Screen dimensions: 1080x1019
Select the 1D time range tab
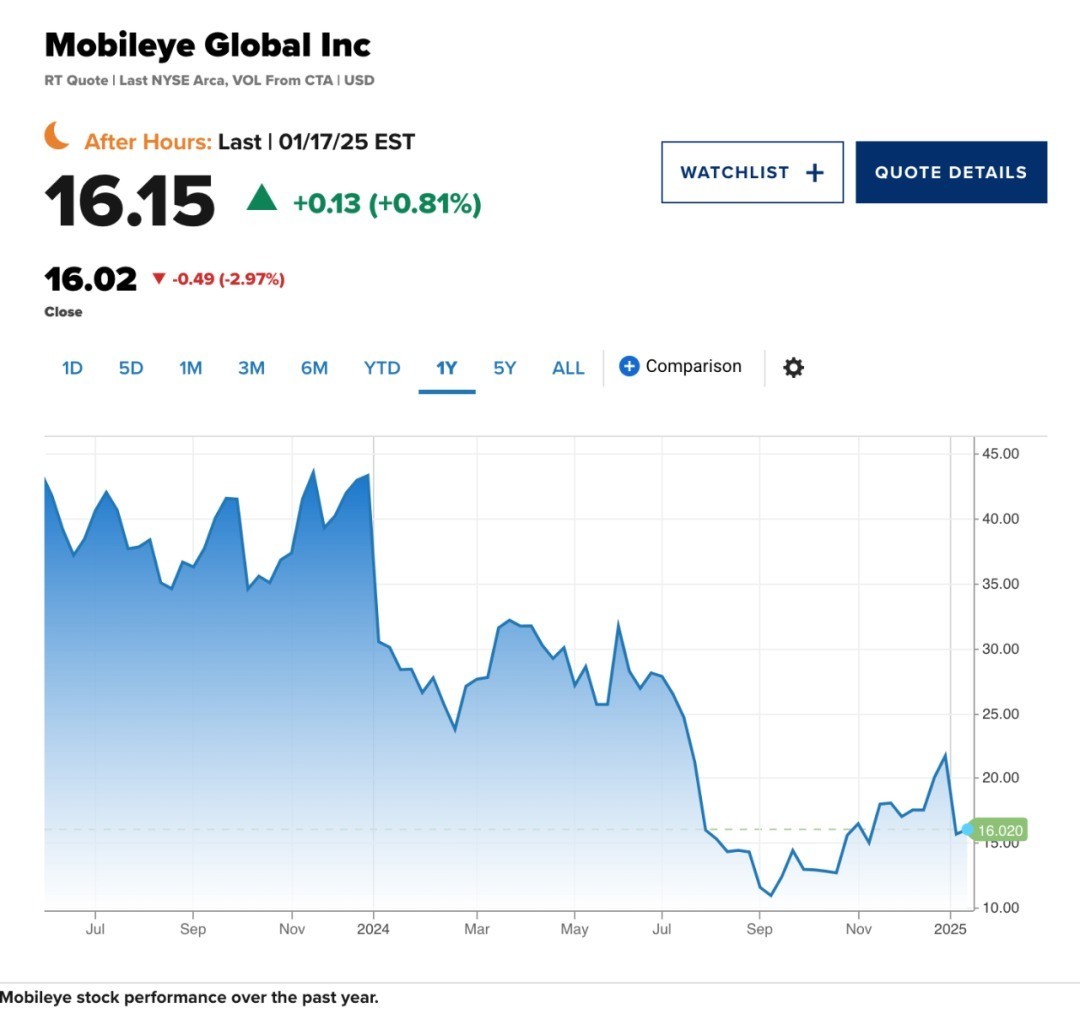point(72,368)
